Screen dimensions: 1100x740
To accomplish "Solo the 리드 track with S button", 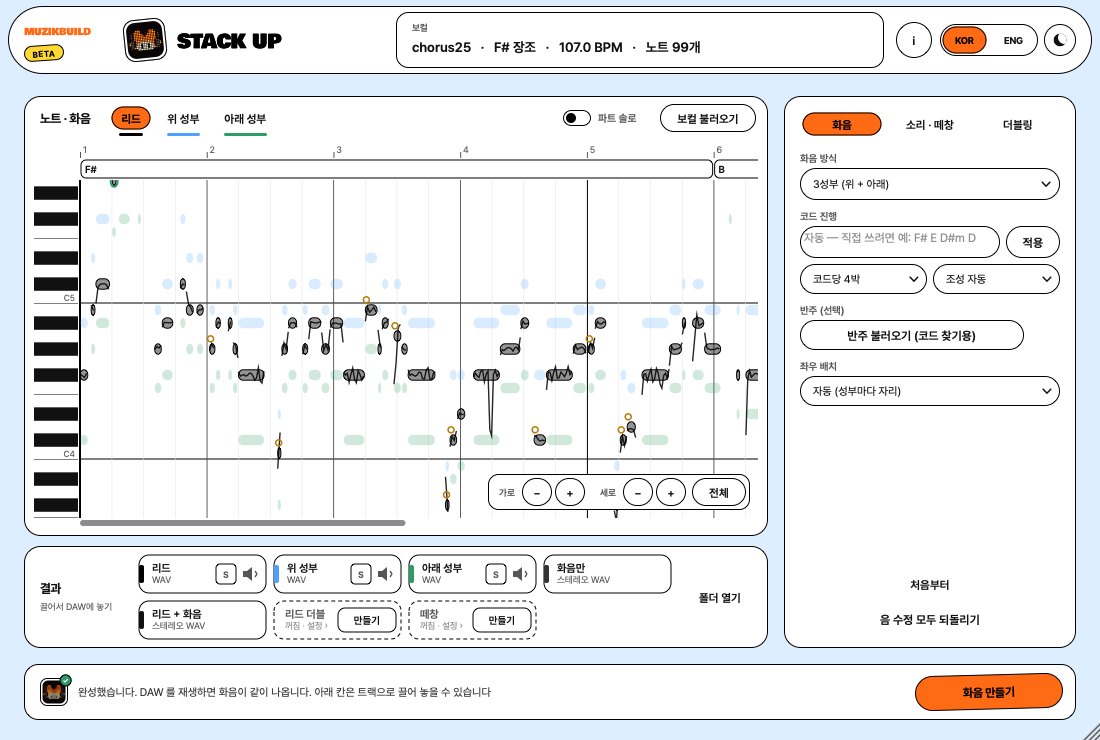I will 225,574.
